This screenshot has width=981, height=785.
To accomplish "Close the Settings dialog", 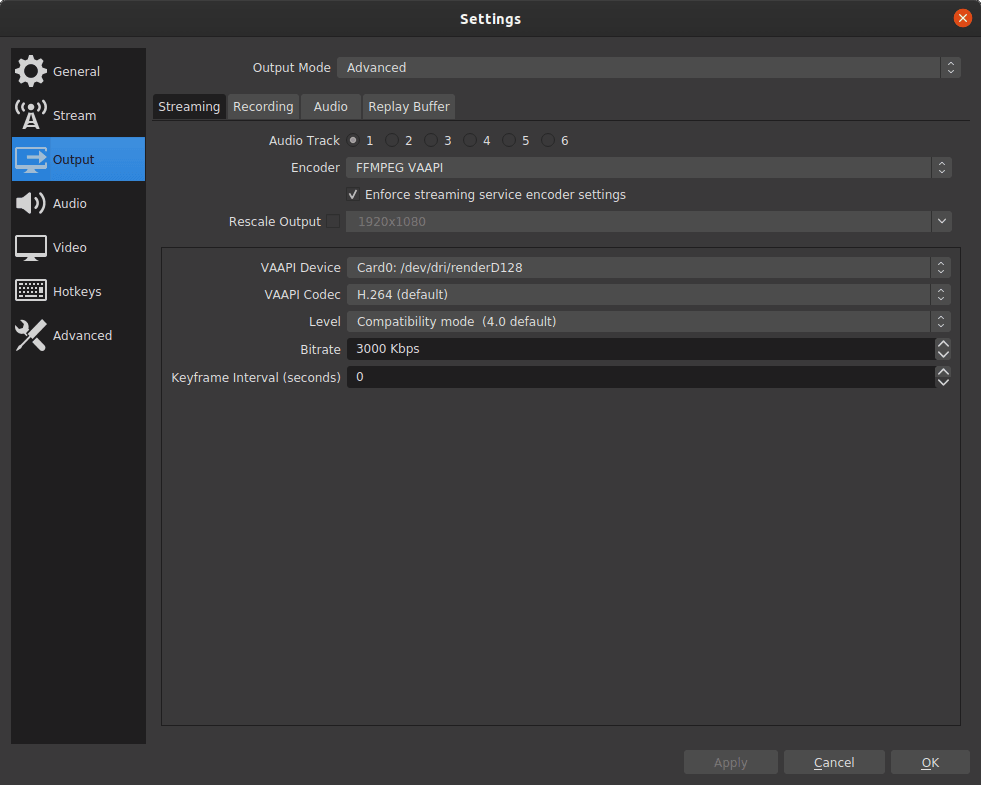I will tap(962, 18).
